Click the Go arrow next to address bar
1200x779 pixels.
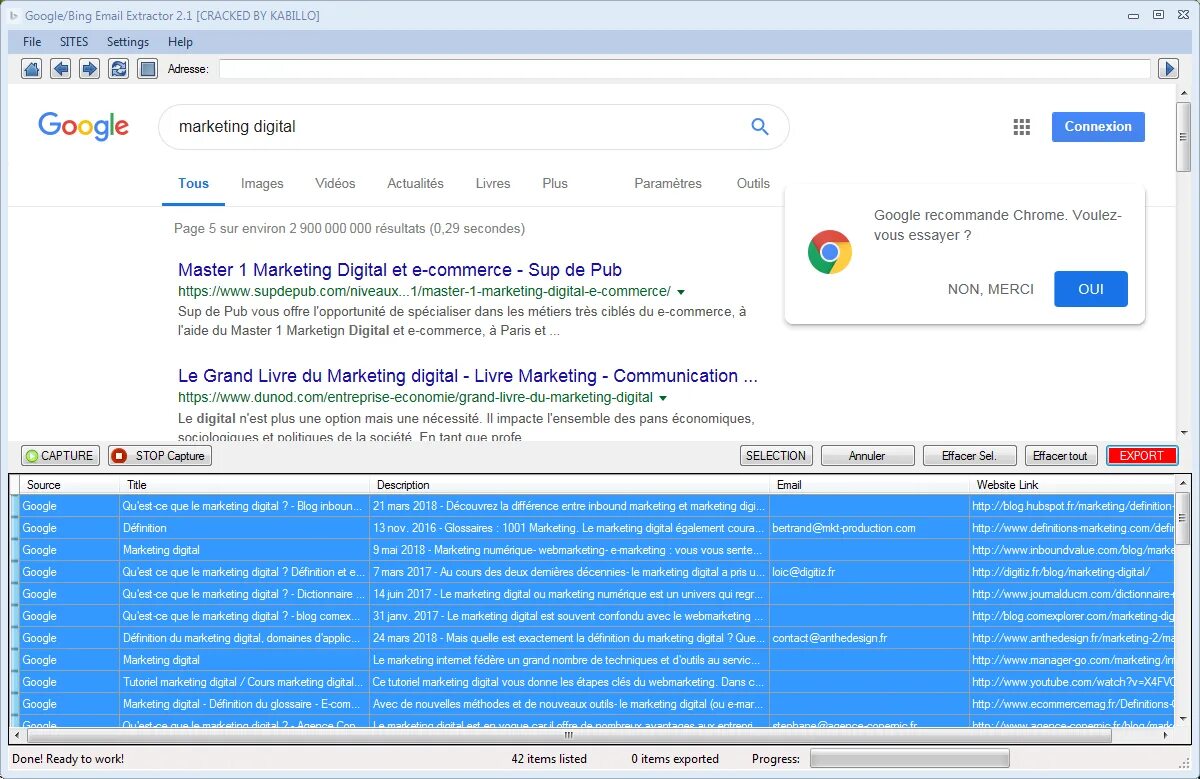(x=1168, y=69)
